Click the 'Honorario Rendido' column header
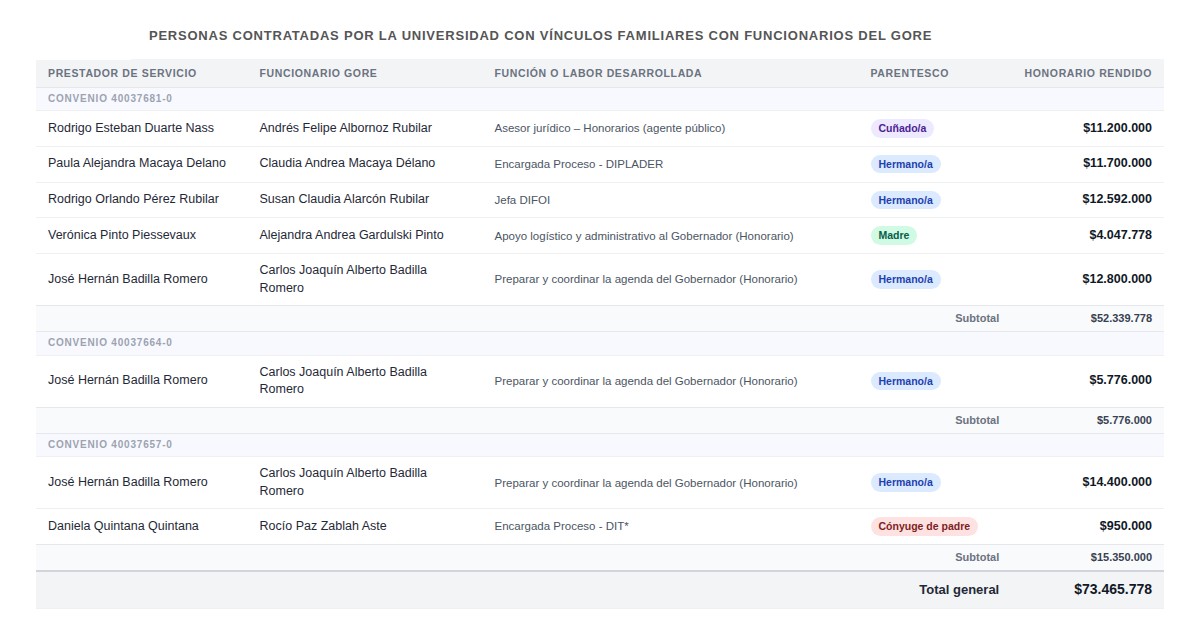This screenshot has width=1200, height=633. click(x=1087, y=73)
